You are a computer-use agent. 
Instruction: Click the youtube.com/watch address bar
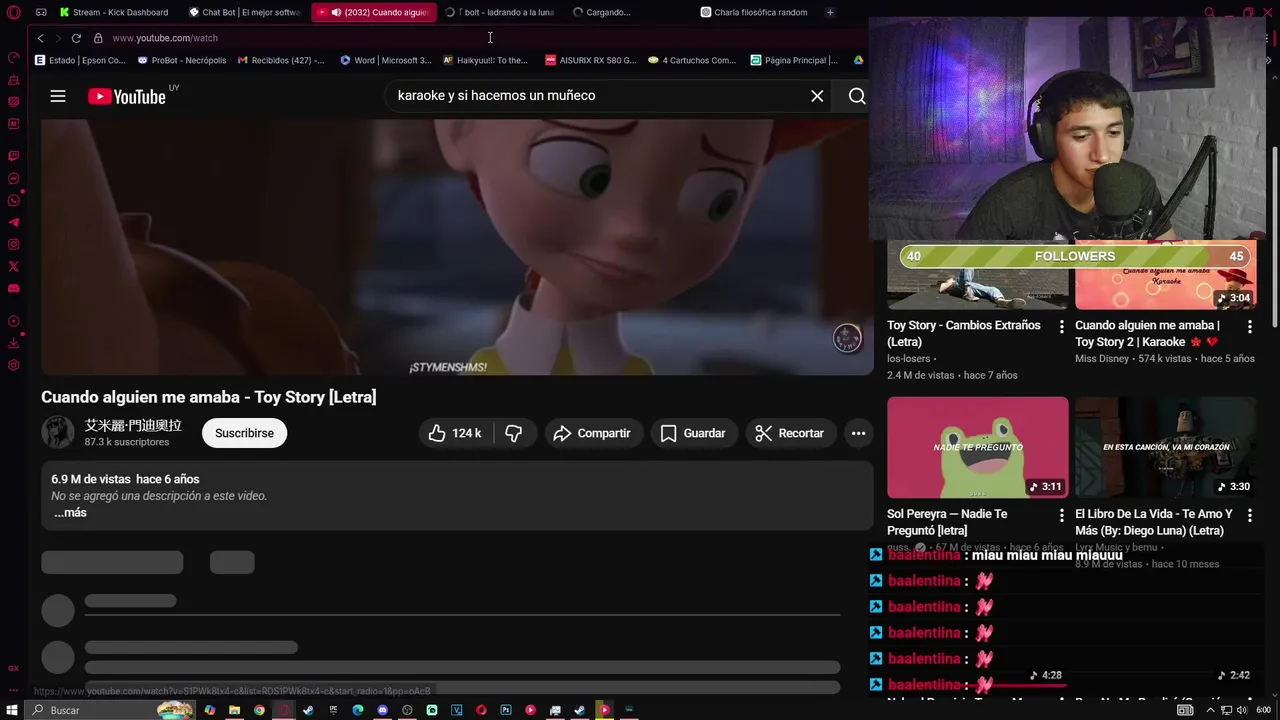[x=165, y=38]
